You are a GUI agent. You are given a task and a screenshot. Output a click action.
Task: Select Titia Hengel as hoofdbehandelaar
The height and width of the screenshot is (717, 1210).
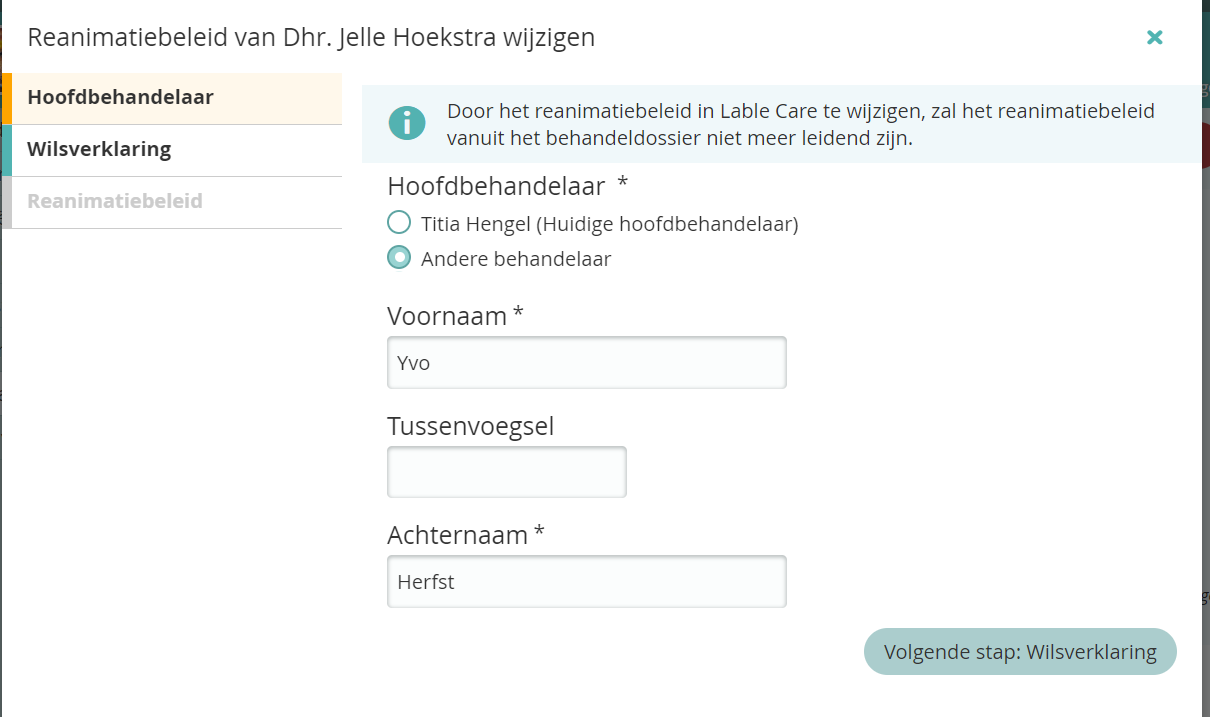coord(399,223)
